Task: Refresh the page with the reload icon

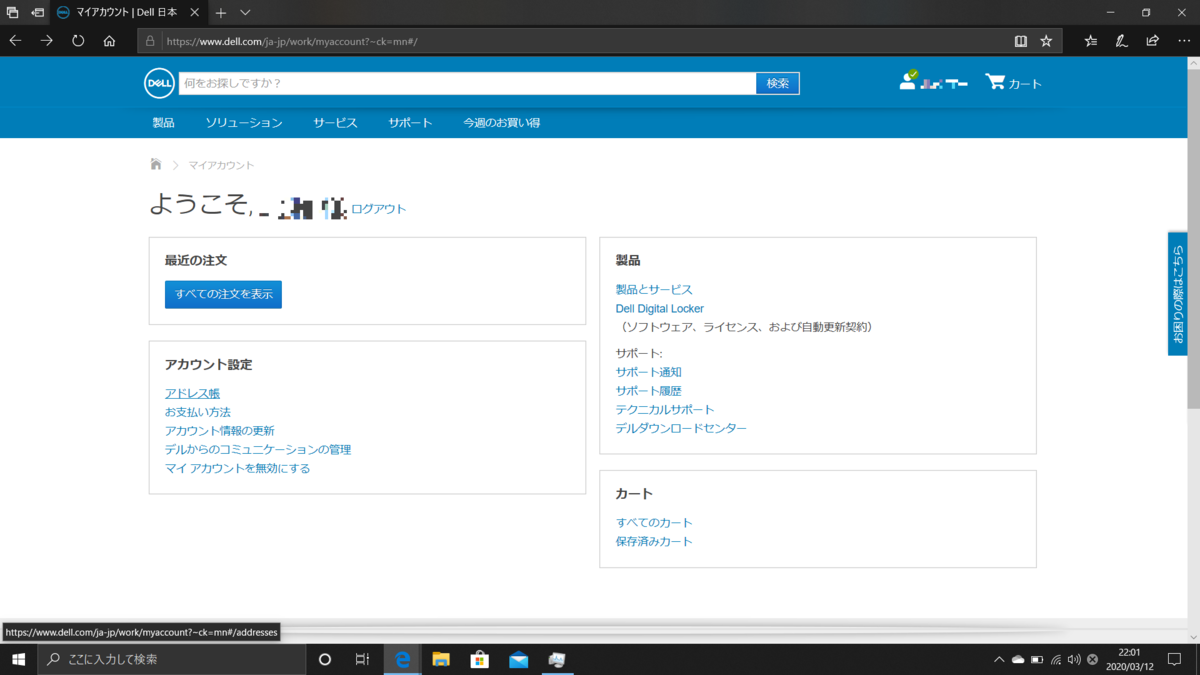Action: pyautogui.click(x=76, y=41)
